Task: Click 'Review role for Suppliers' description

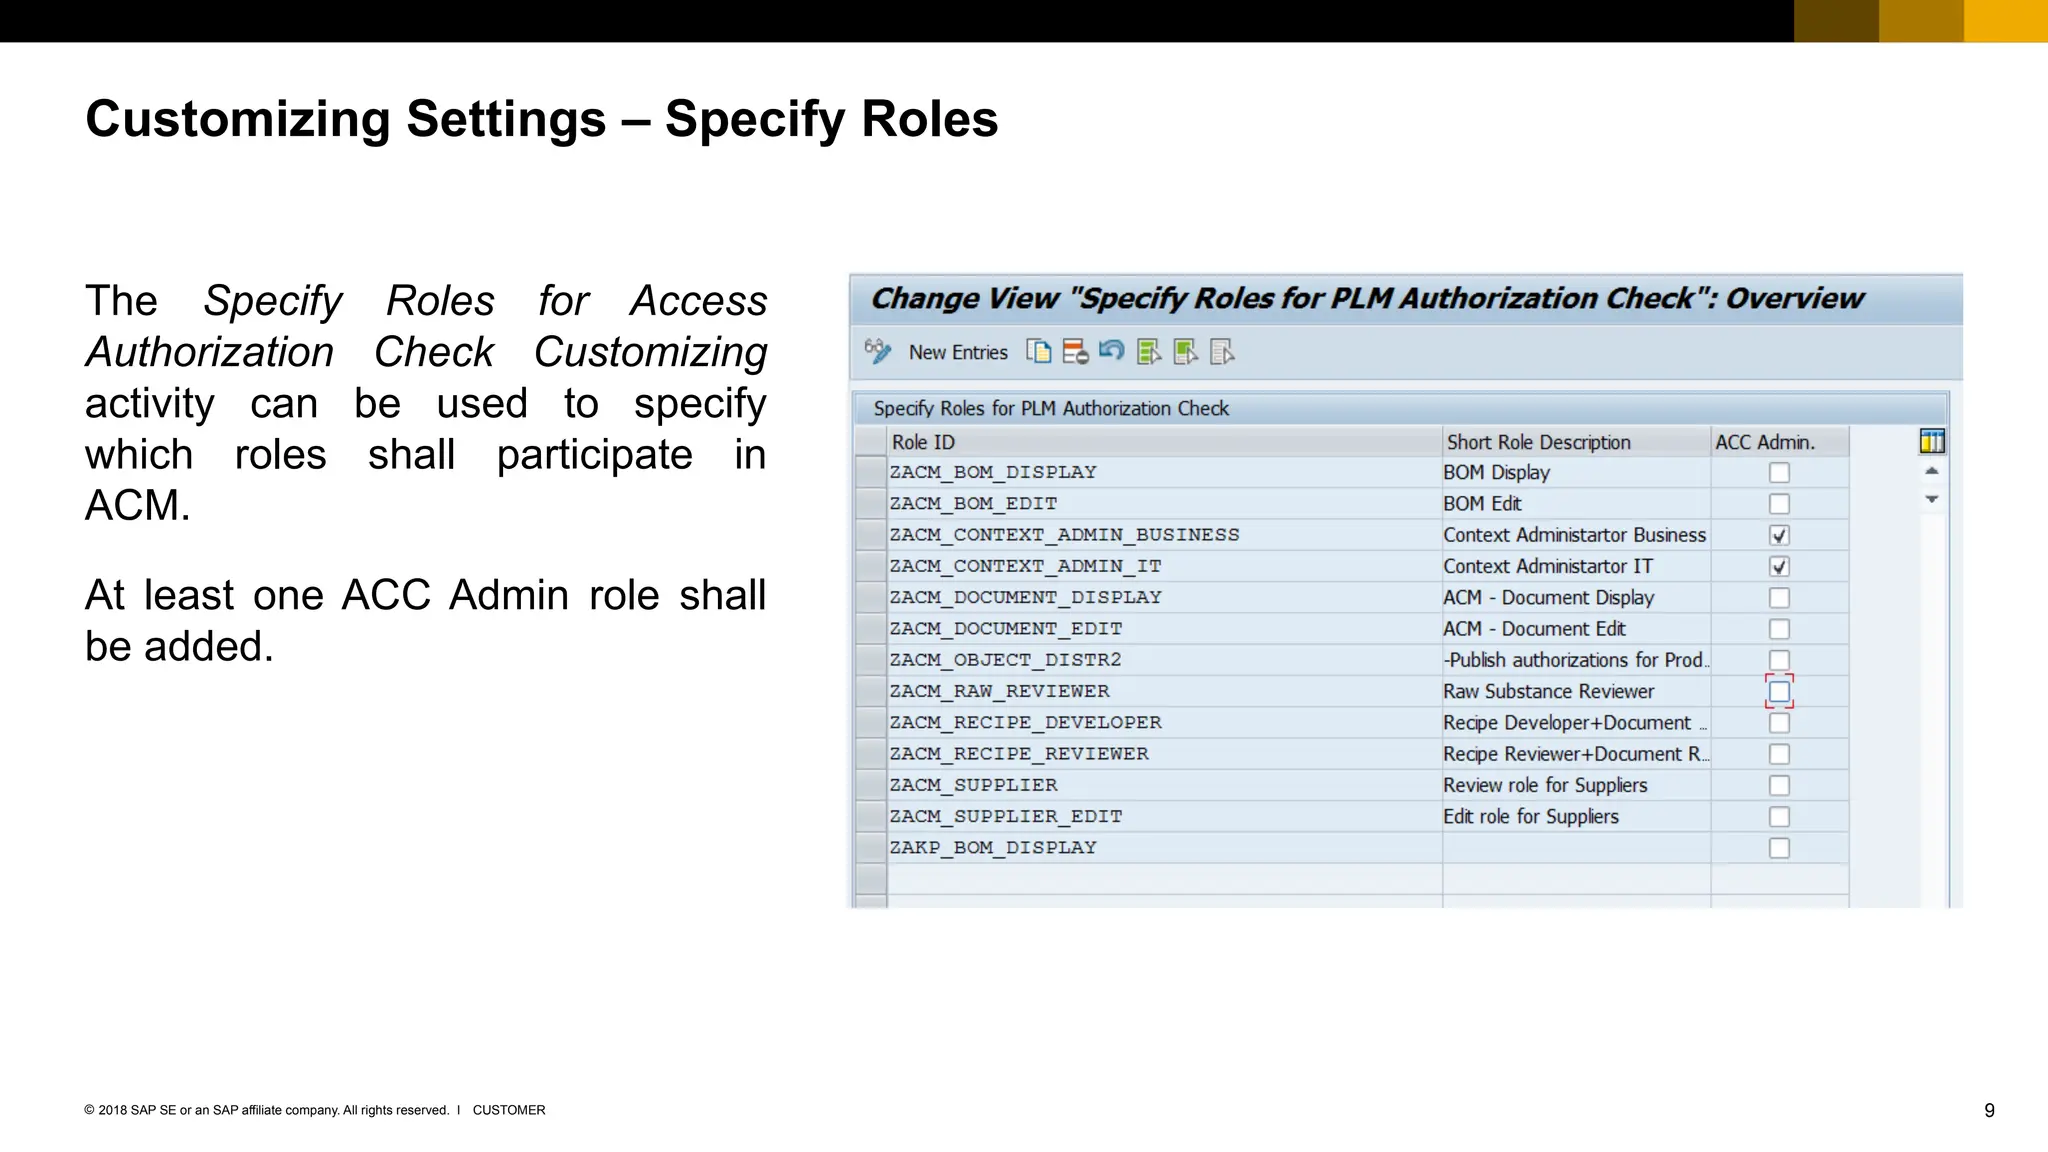Action: pyautogui.click(x=1576, y=785)
